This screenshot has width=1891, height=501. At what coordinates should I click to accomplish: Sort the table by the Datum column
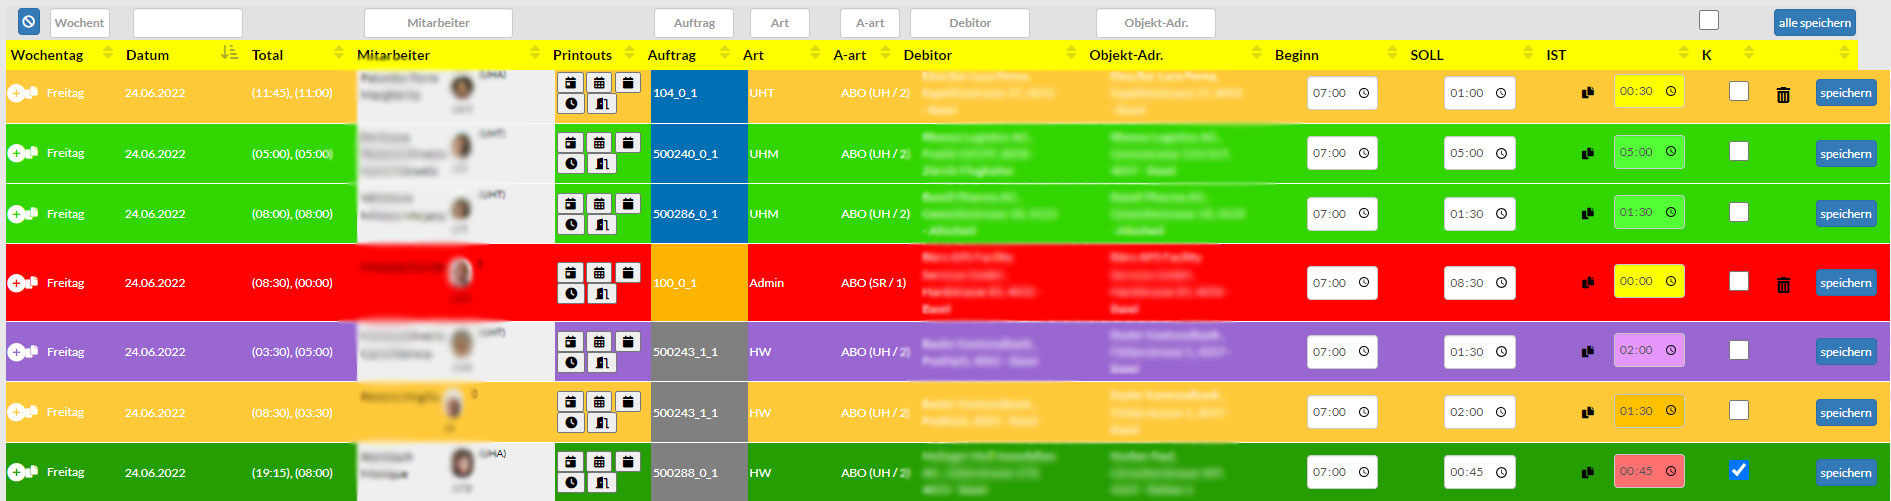click(148, 55)
